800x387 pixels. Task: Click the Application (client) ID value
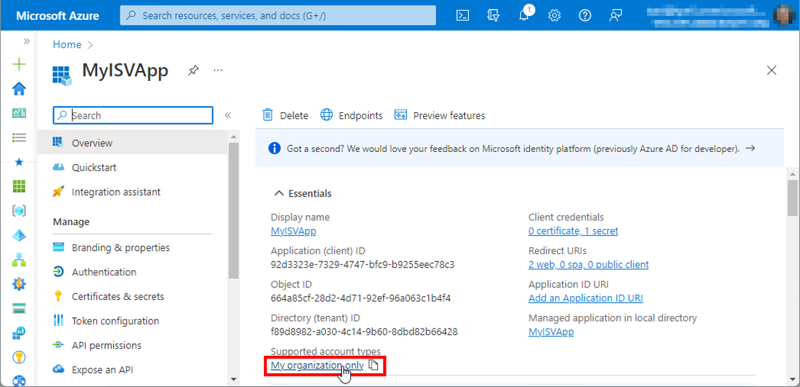(362, 265)
